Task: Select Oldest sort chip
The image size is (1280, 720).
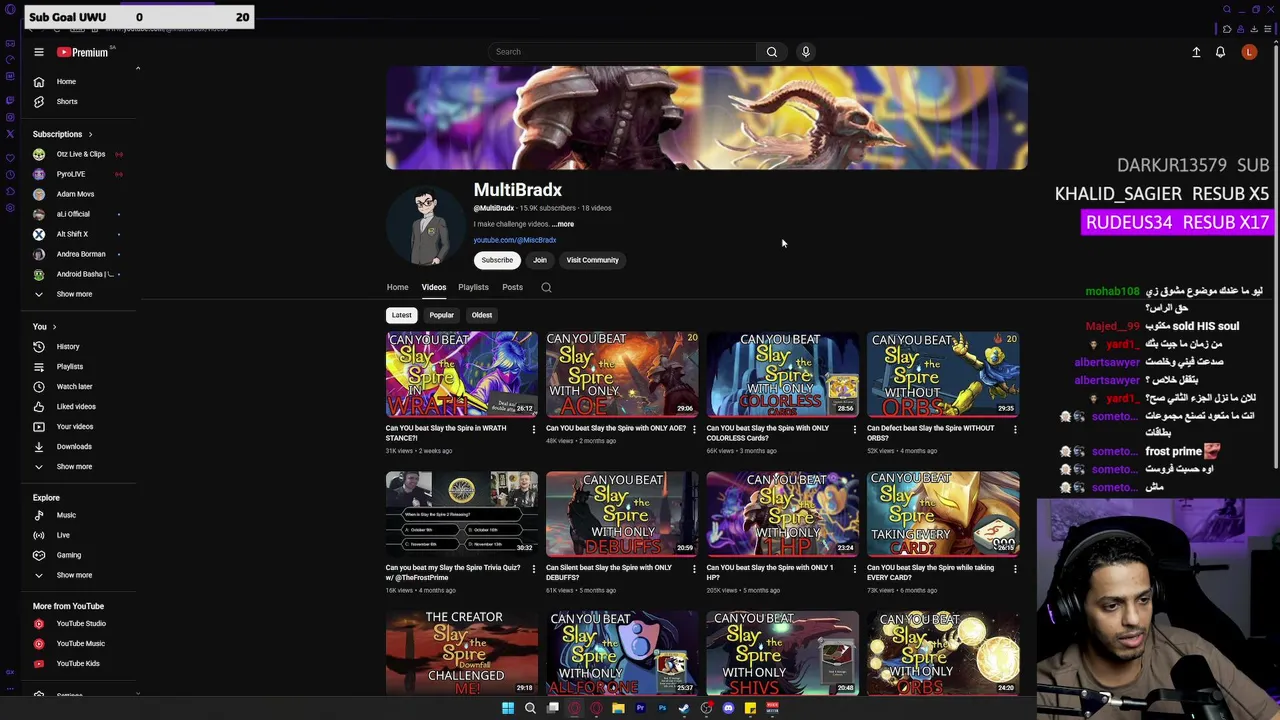Action: tap(482, 315)
